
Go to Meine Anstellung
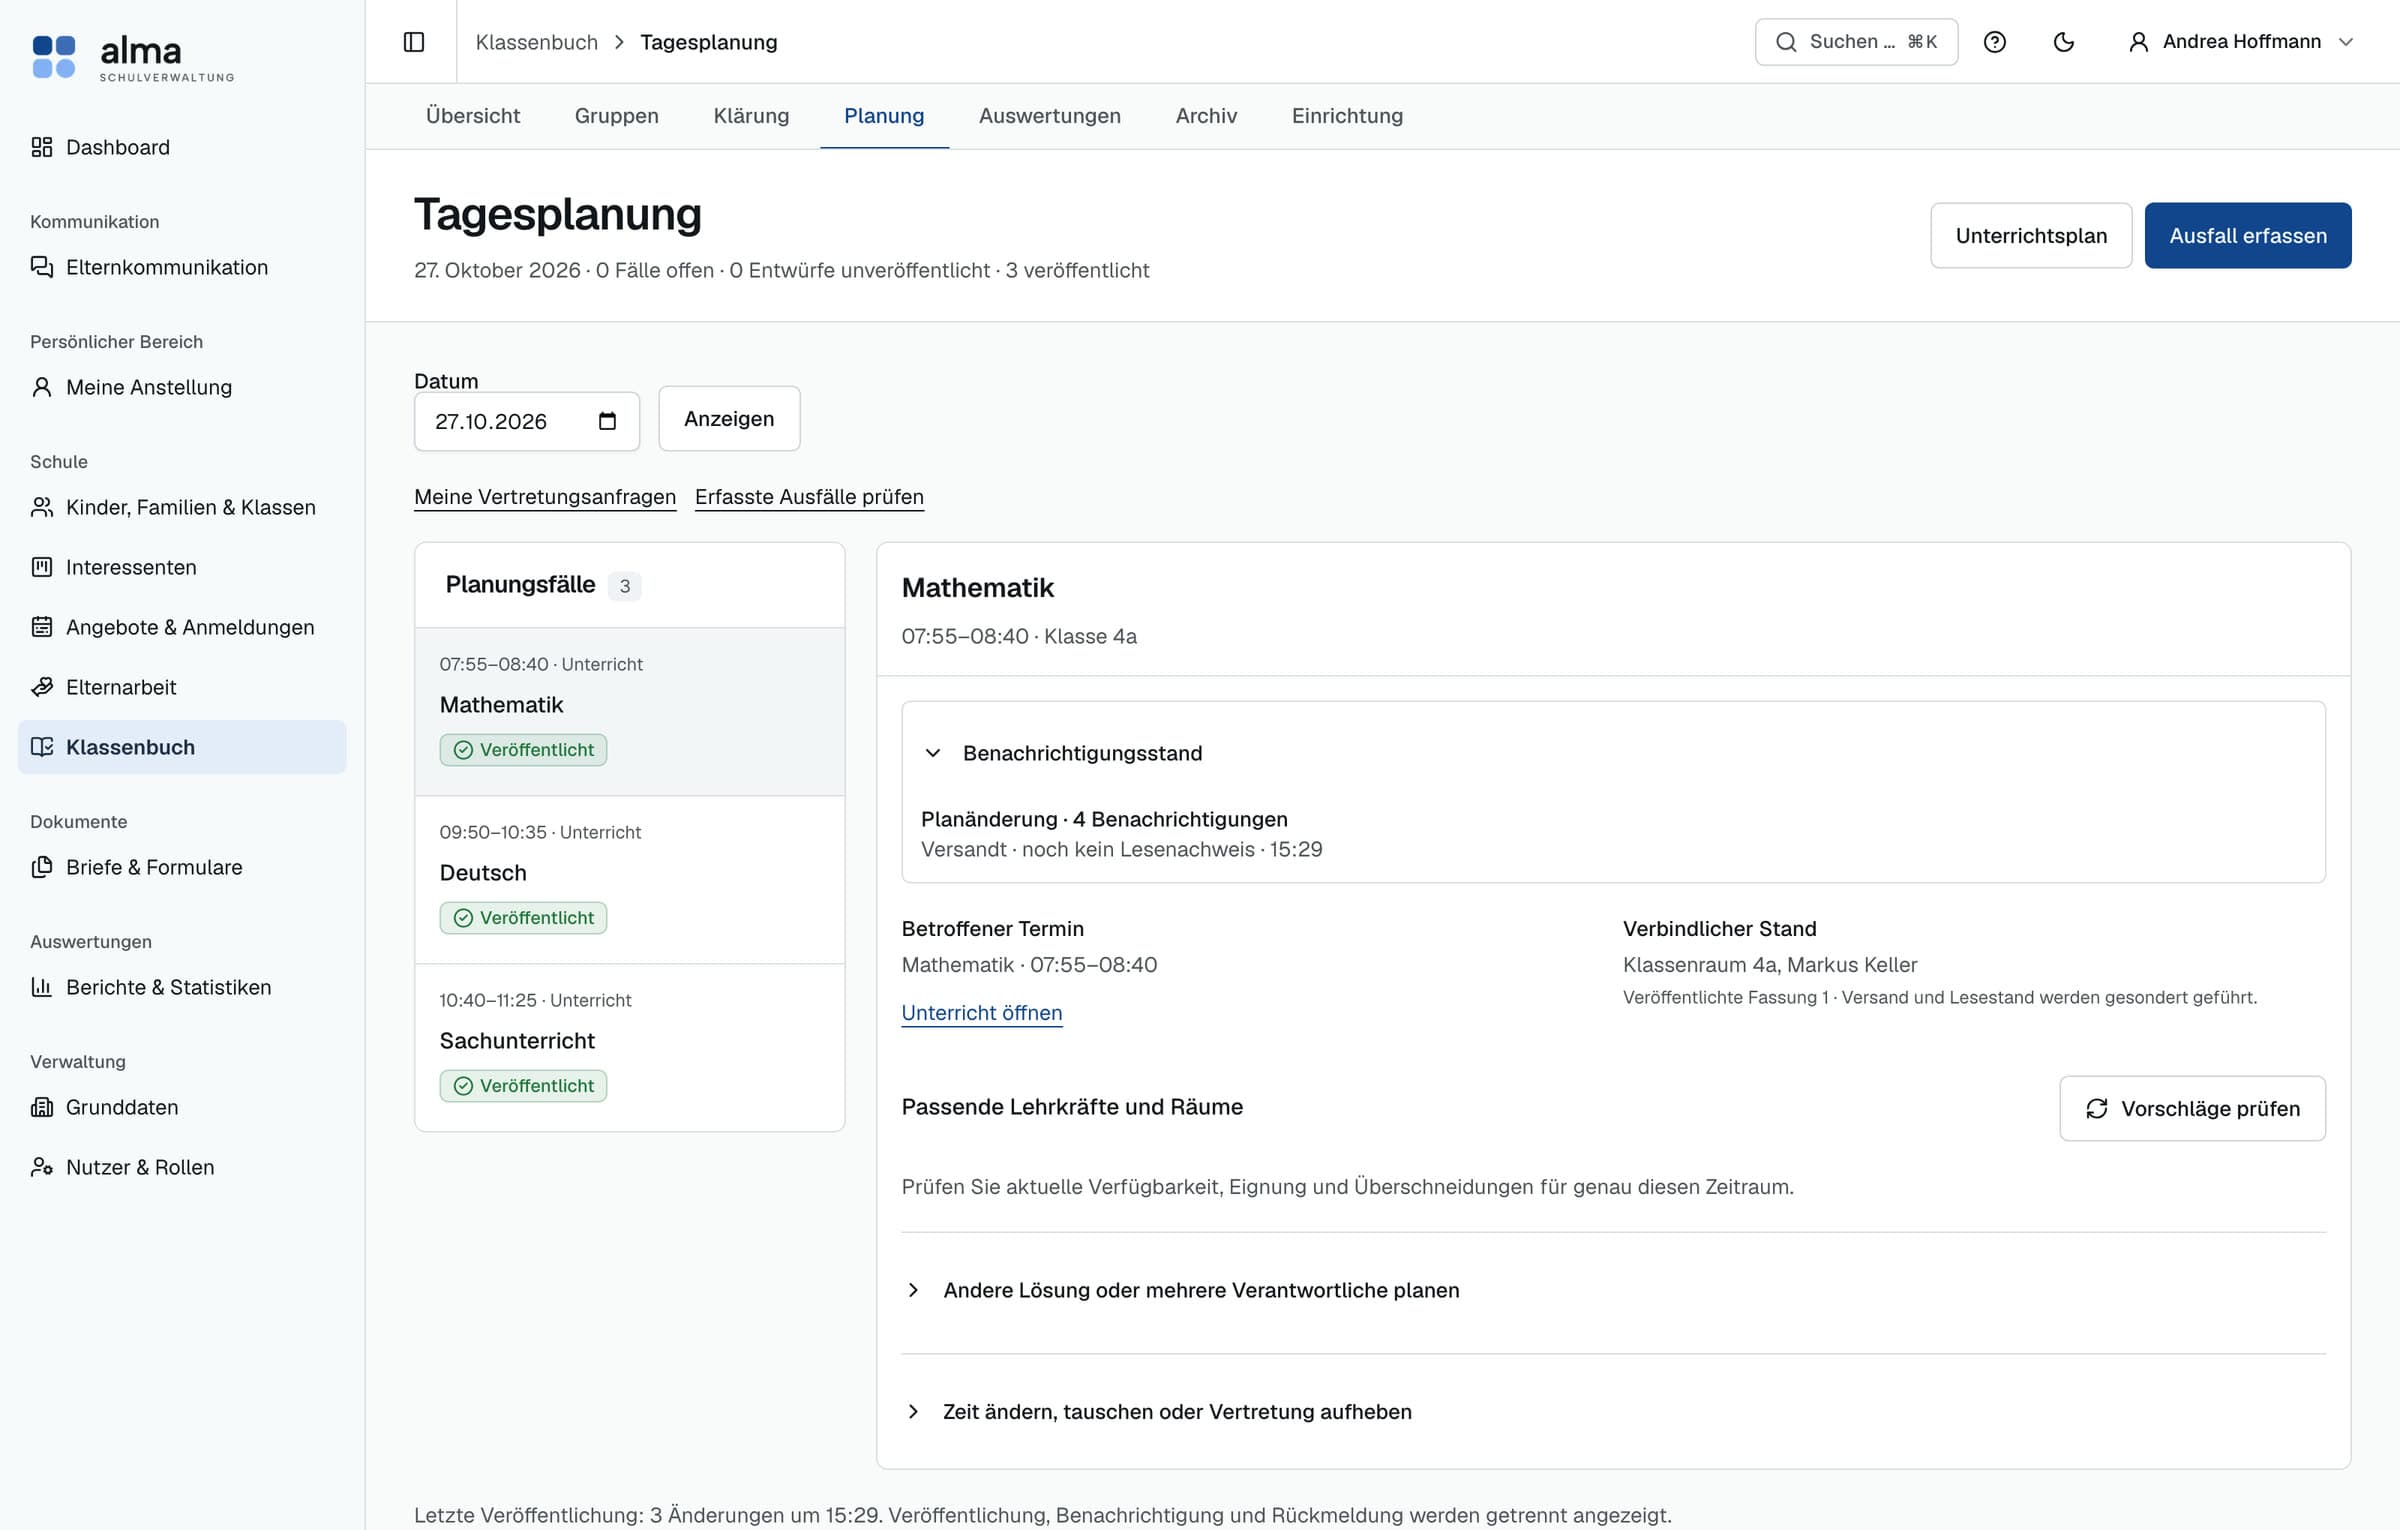pyautogui.click(x=182, y=387)
